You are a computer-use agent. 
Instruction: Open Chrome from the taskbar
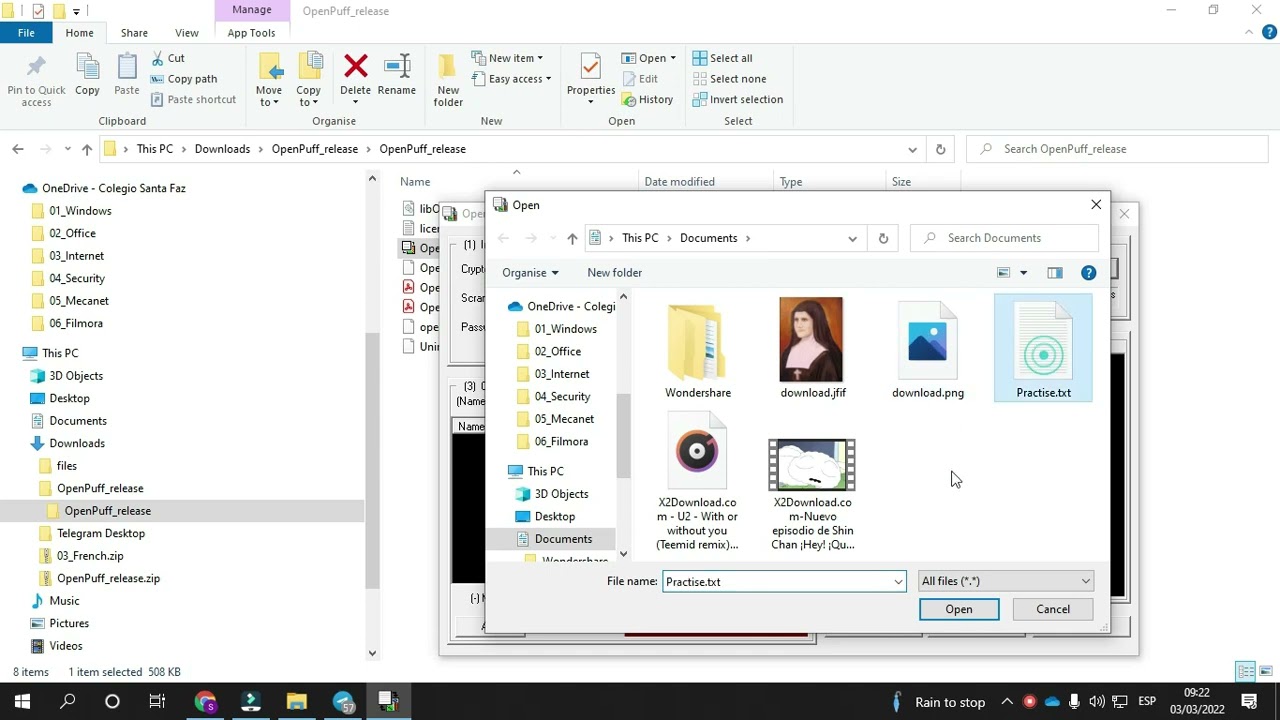coord(205,702)
